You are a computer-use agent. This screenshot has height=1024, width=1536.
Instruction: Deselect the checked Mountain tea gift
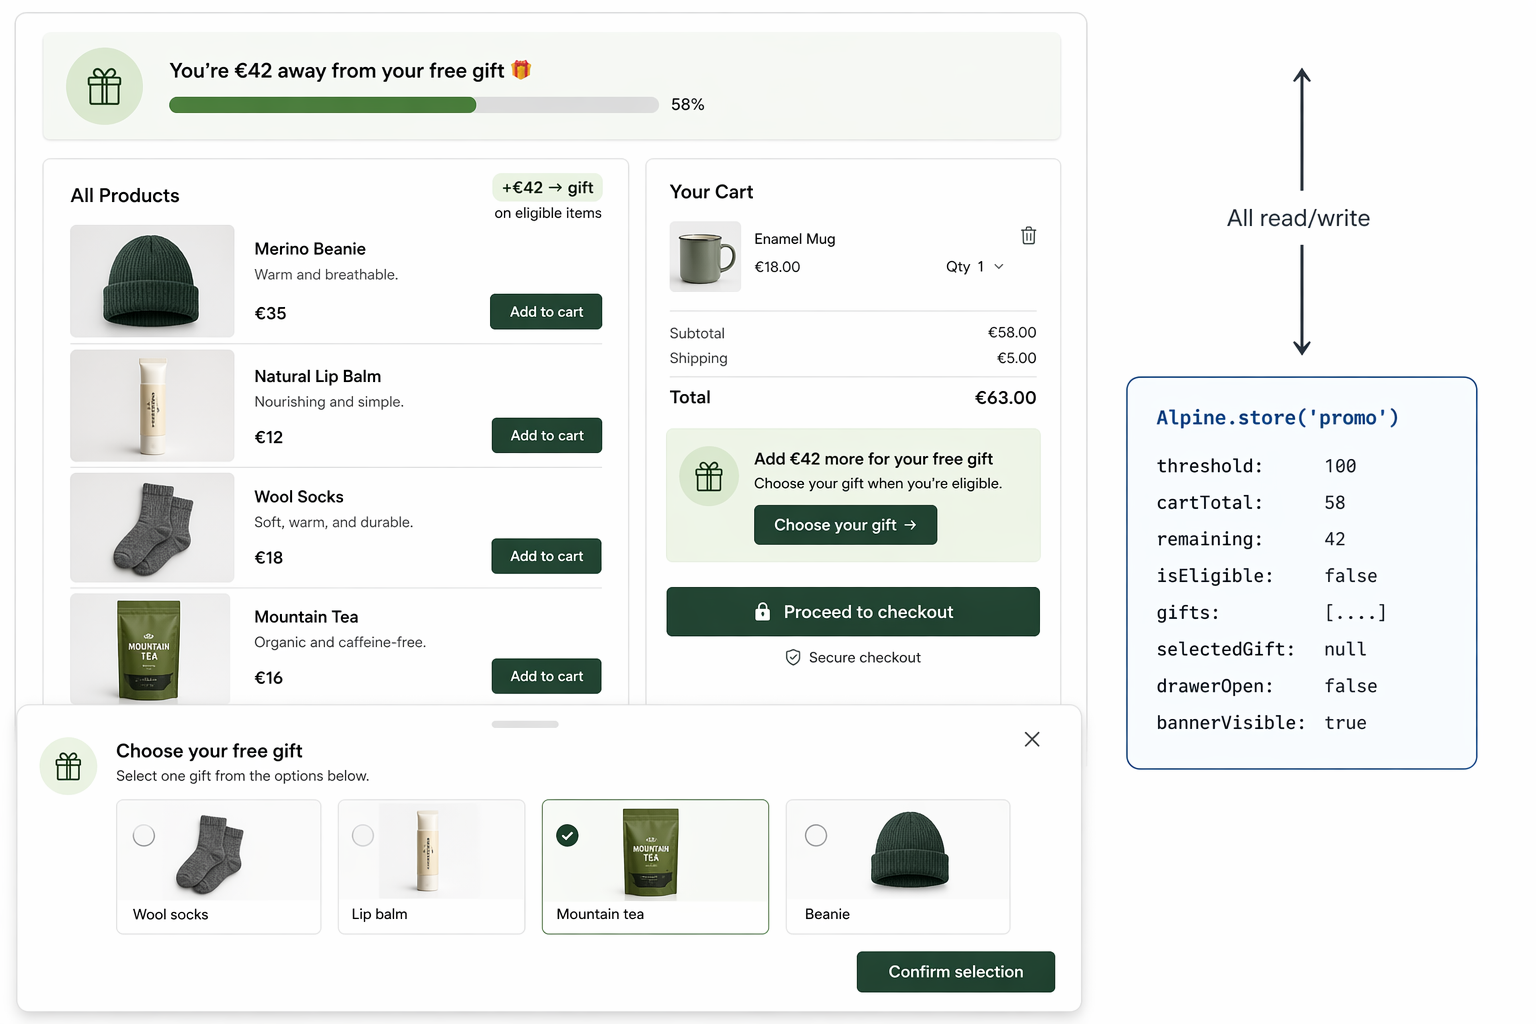567,835
